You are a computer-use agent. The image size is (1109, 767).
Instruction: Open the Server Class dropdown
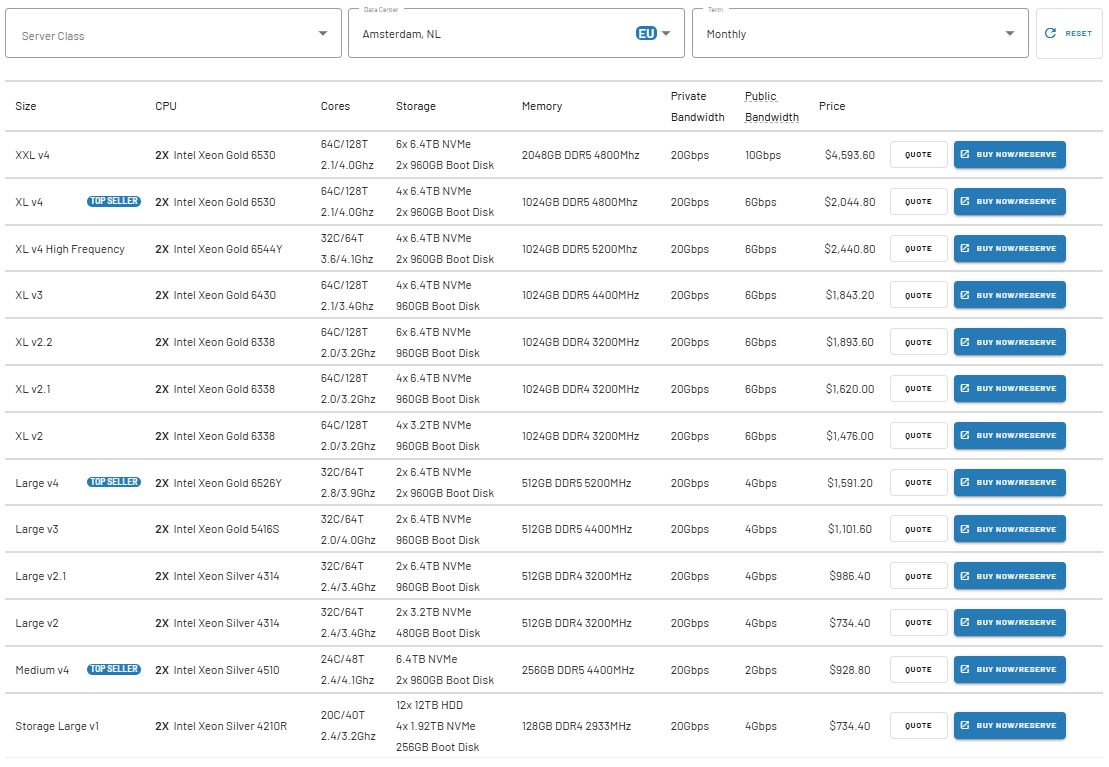coord(173,33)
